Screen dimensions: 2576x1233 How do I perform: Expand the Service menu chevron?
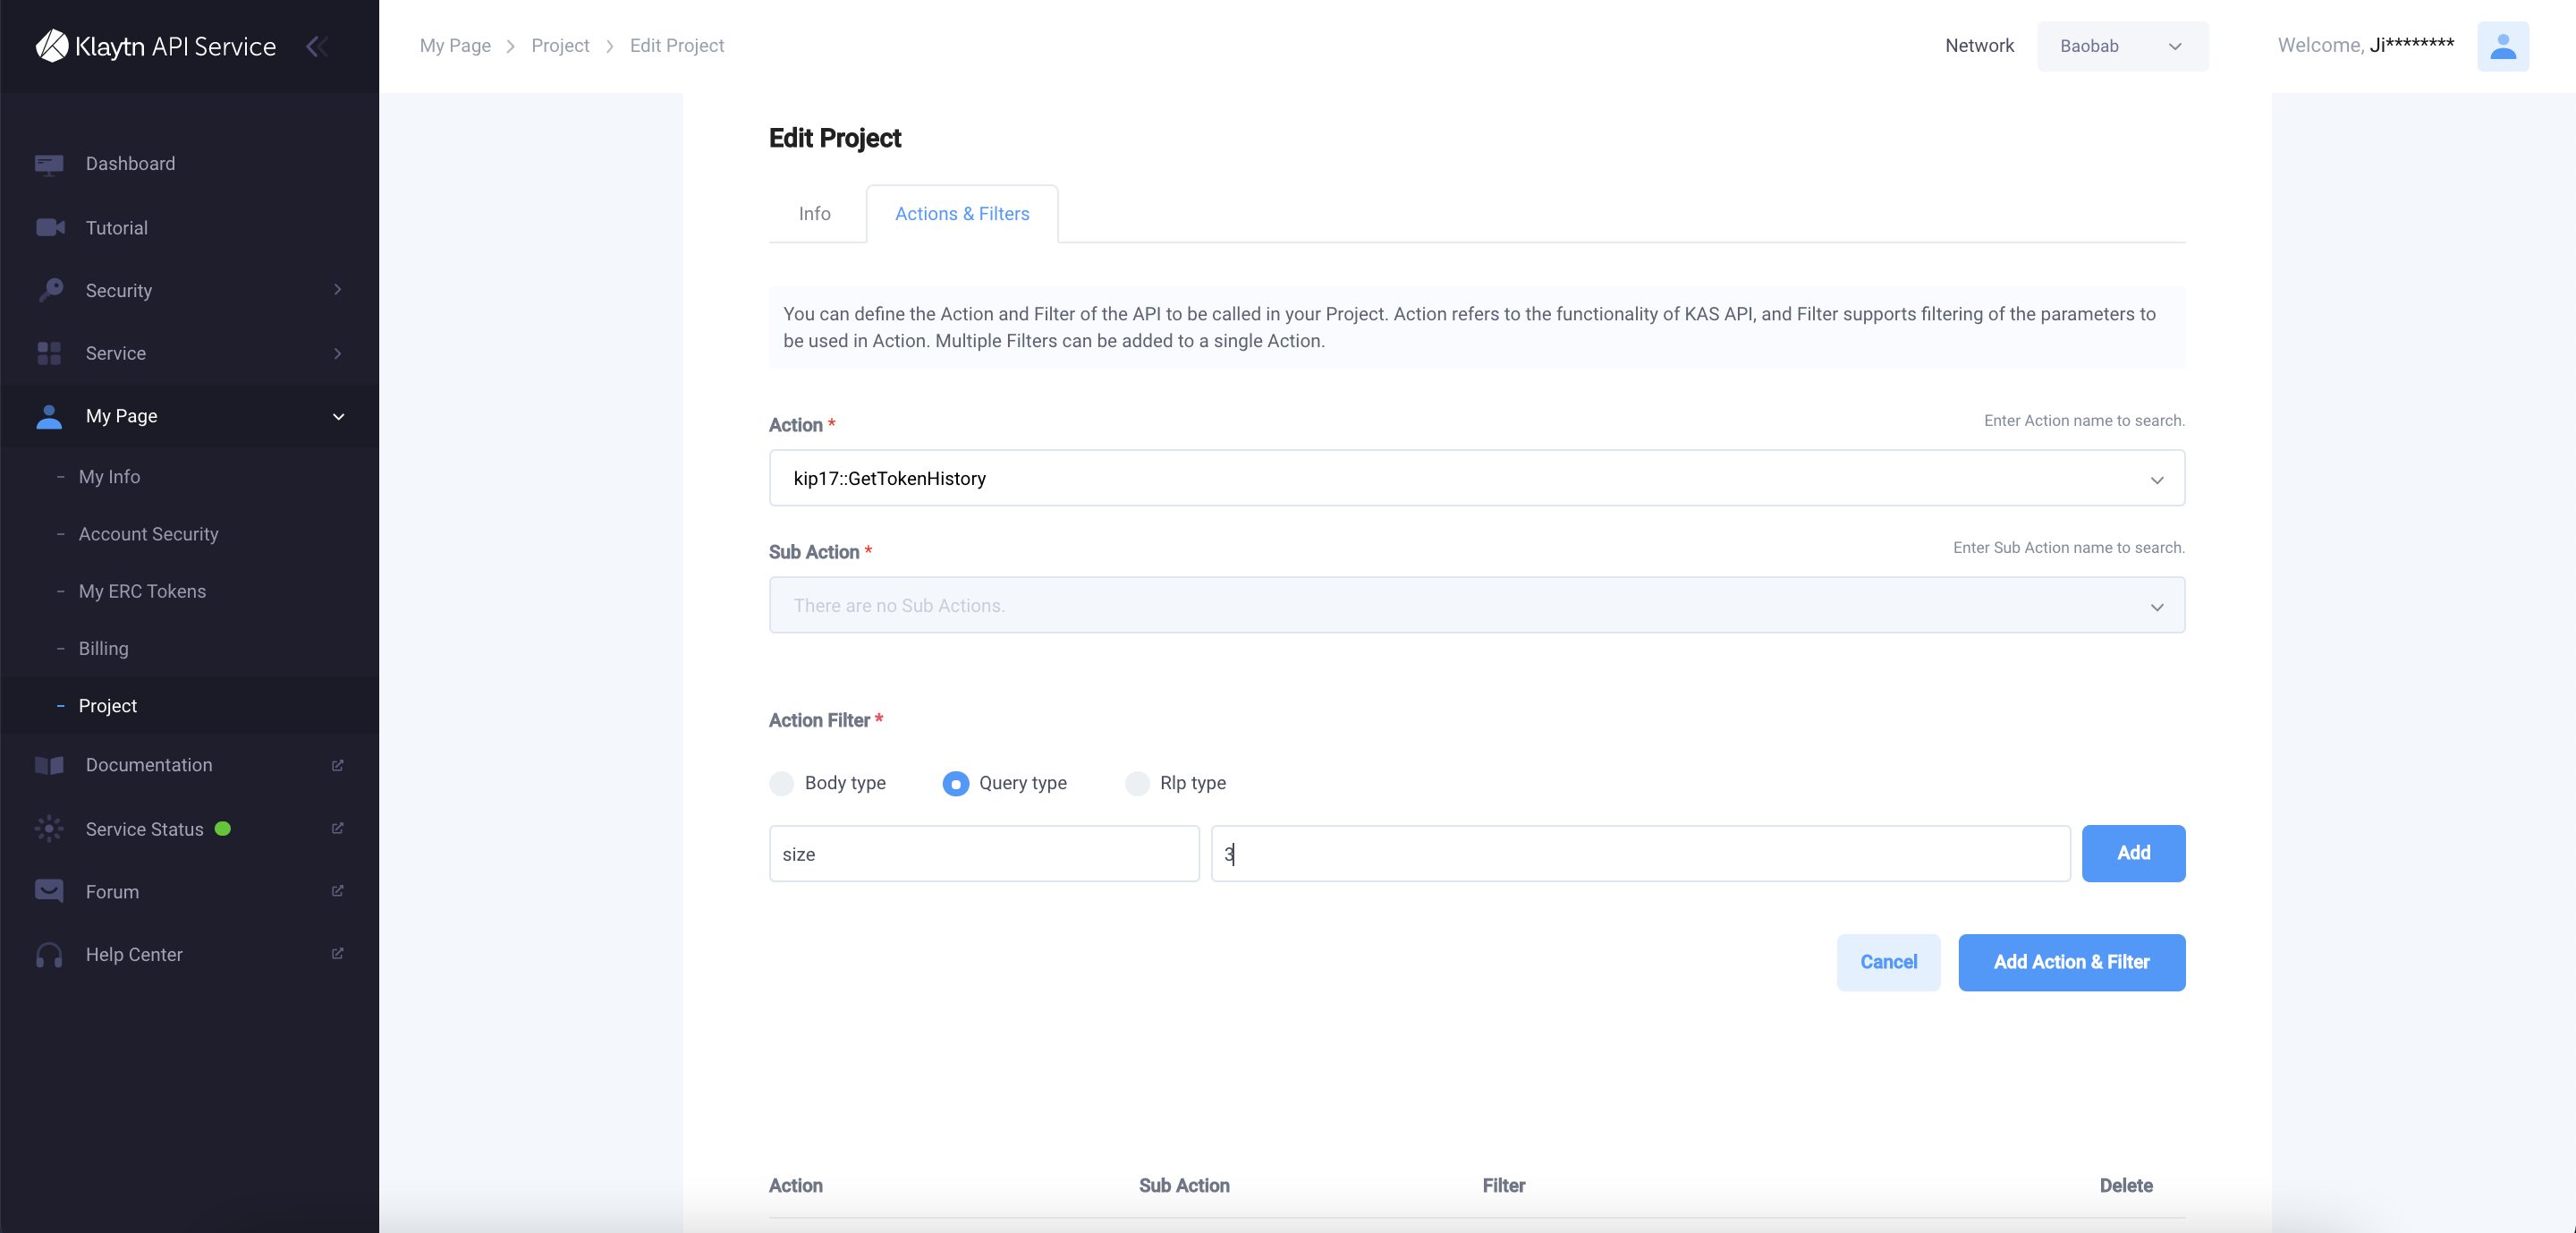338,353
